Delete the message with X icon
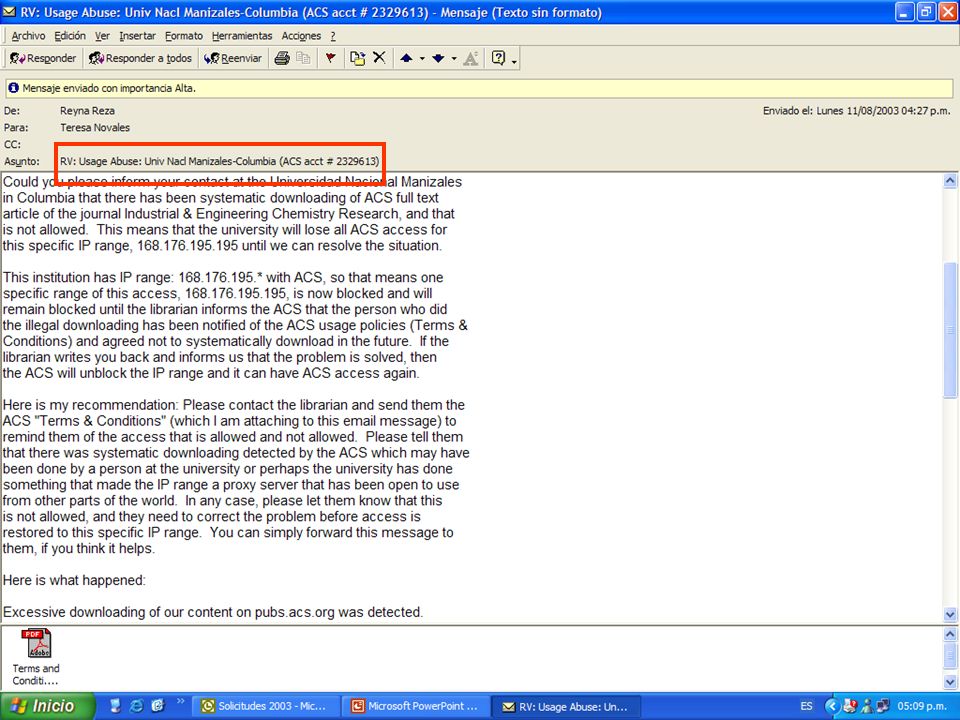Viewport: 960px width, 720px height. [380, 58]
